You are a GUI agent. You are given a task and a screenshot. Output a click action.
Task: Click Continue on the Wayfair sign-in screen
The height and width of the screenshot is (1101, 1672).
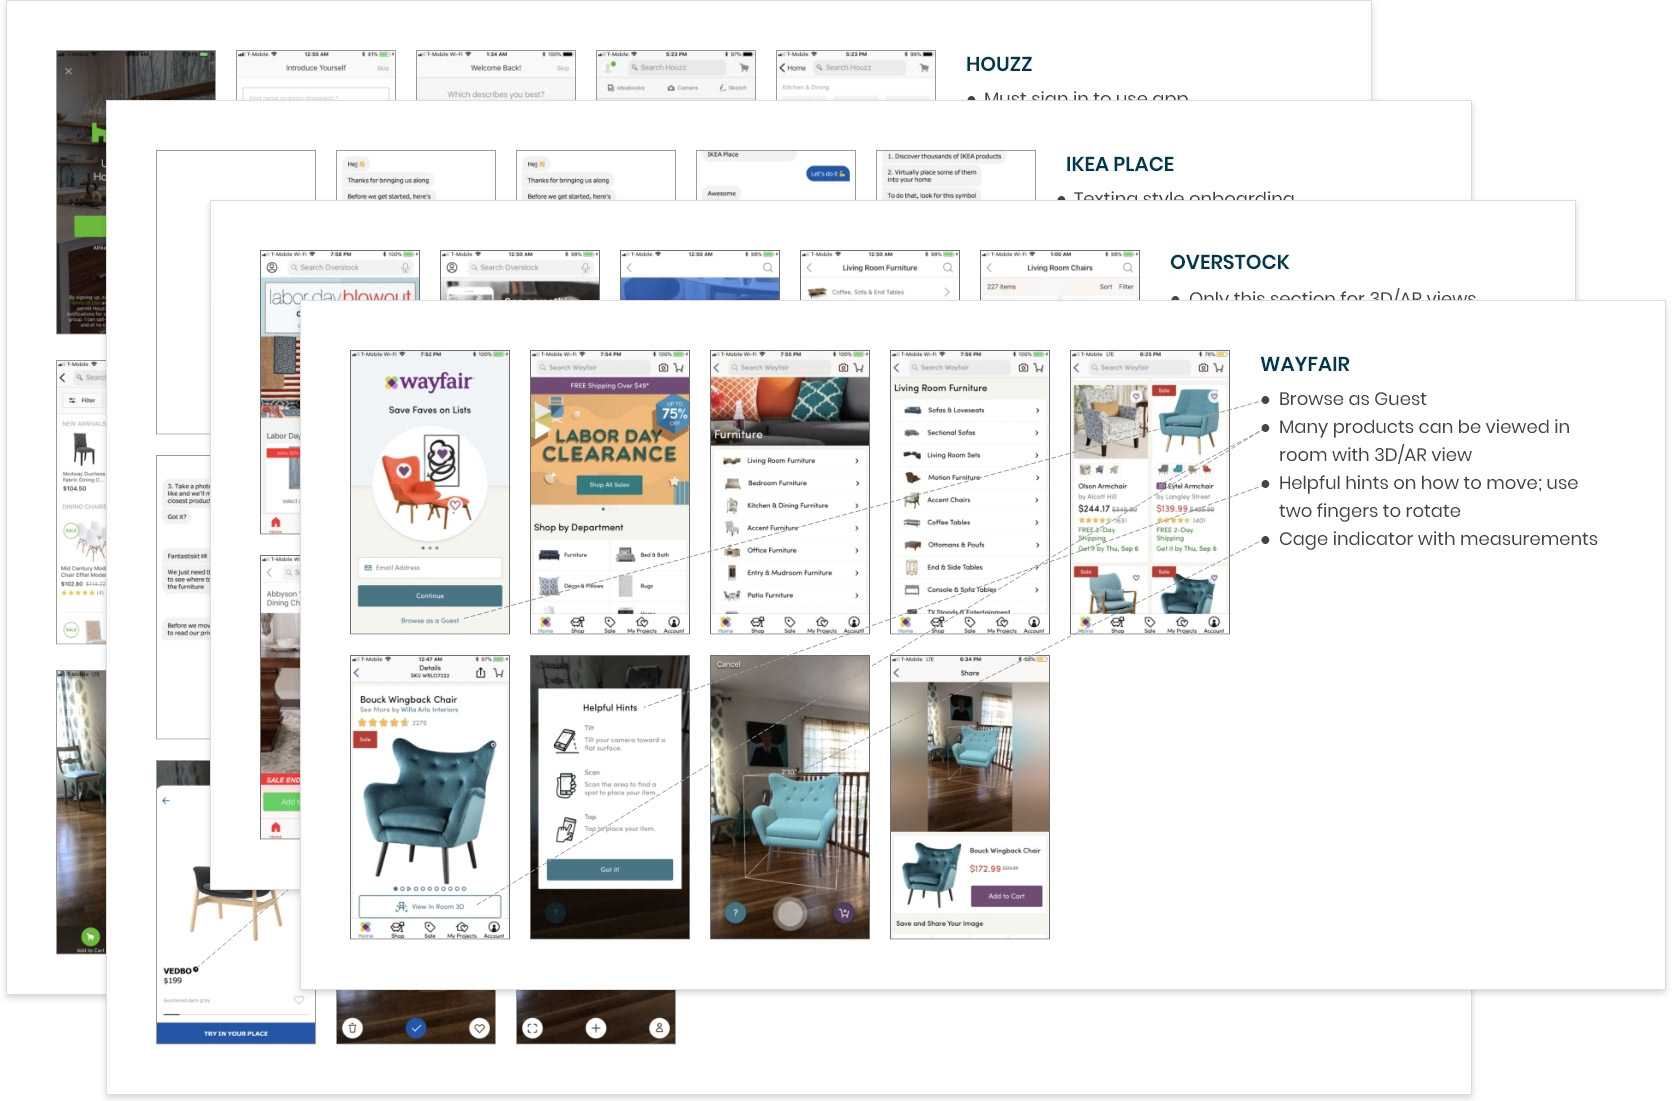[x=430, y=596]
